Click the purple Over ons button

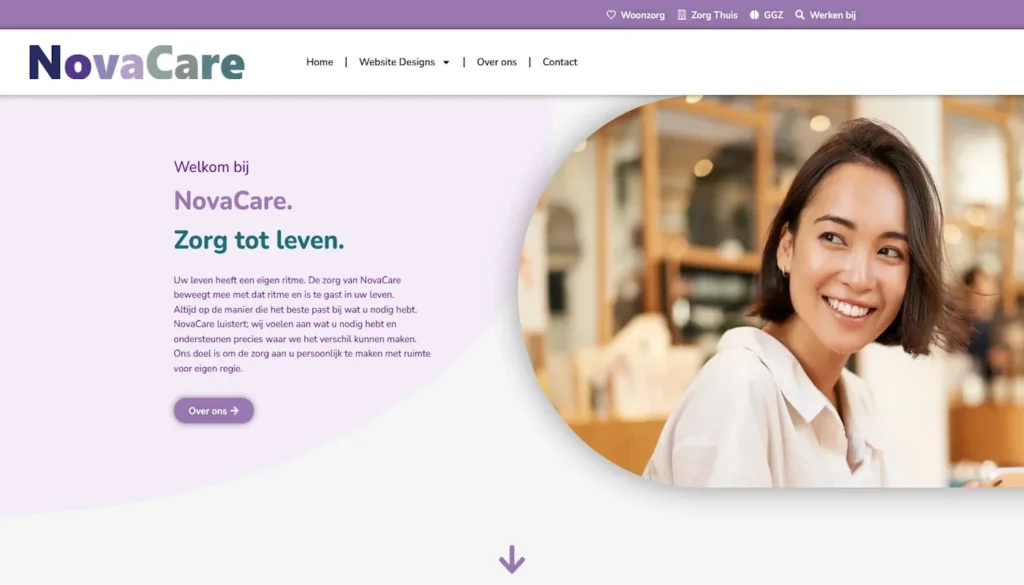[214, 411]
